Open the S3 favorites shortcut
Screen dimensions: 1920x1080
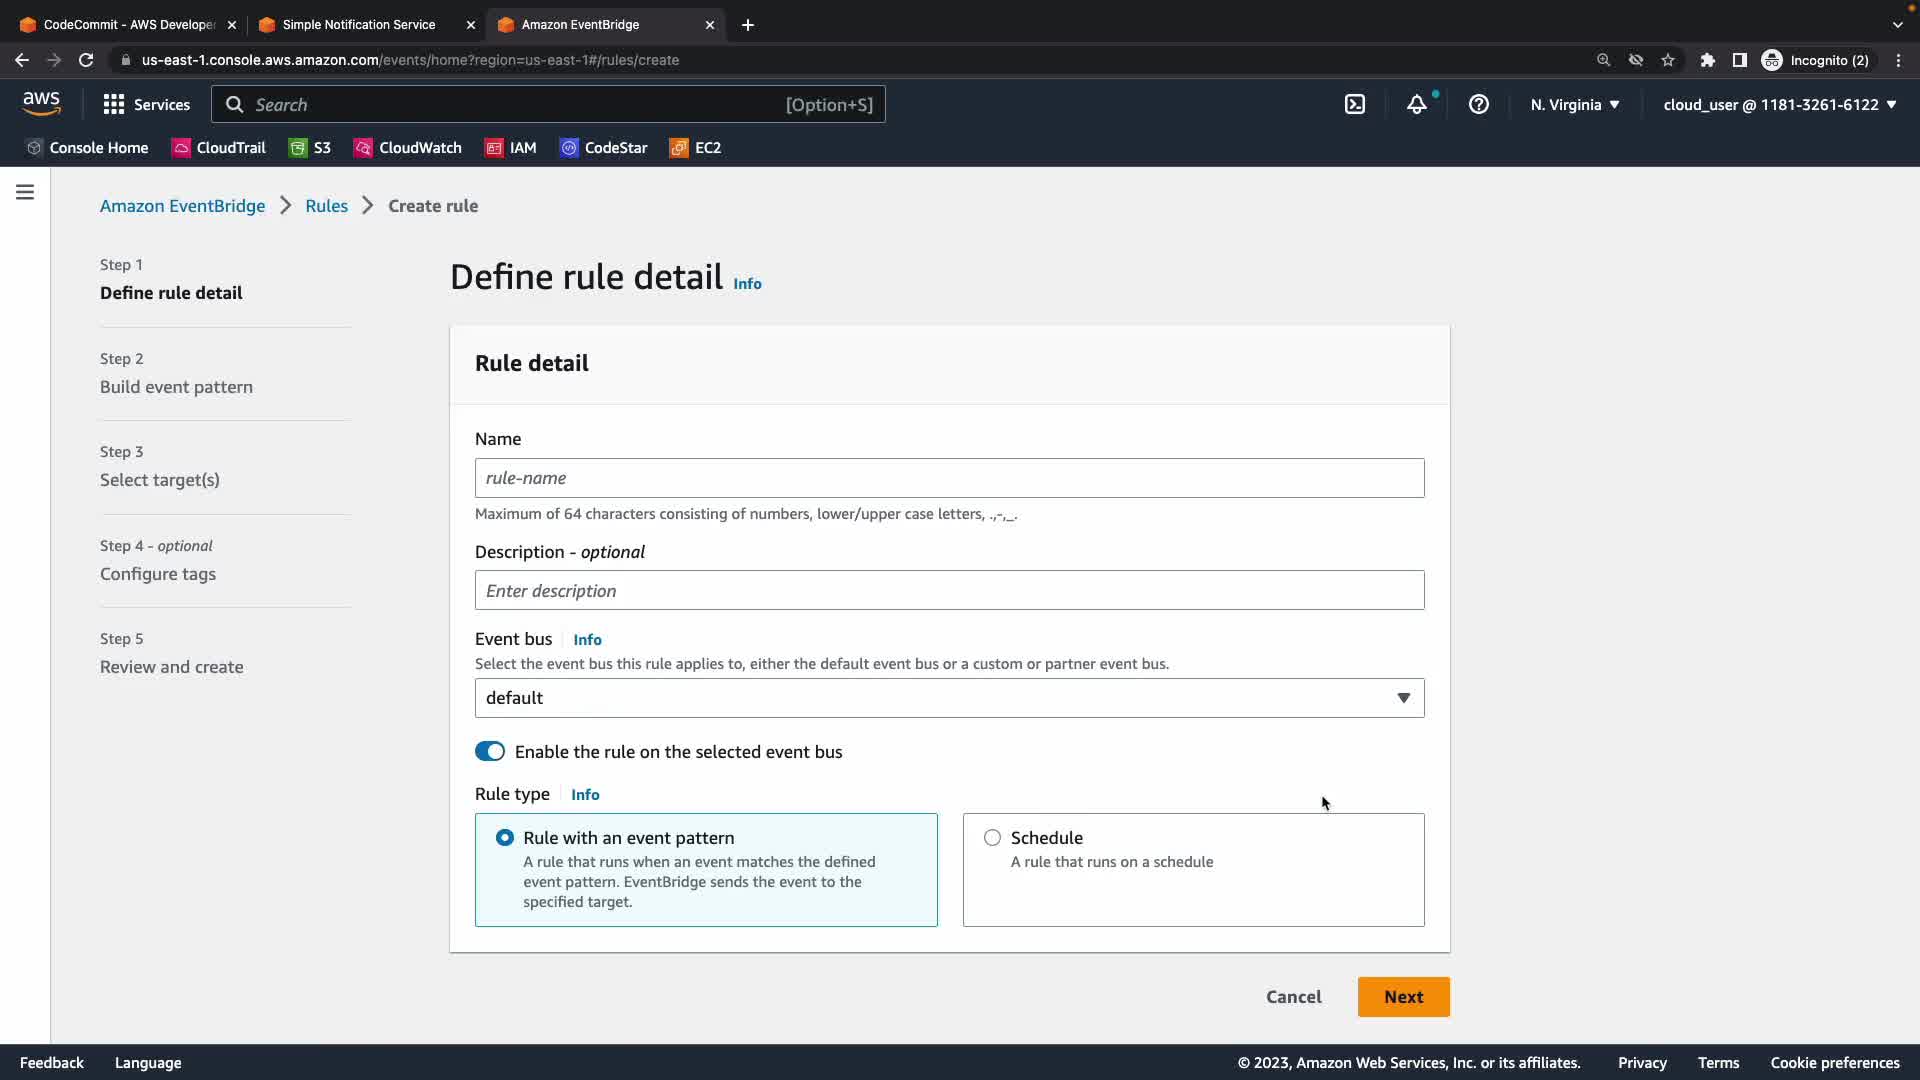point(310,148)
